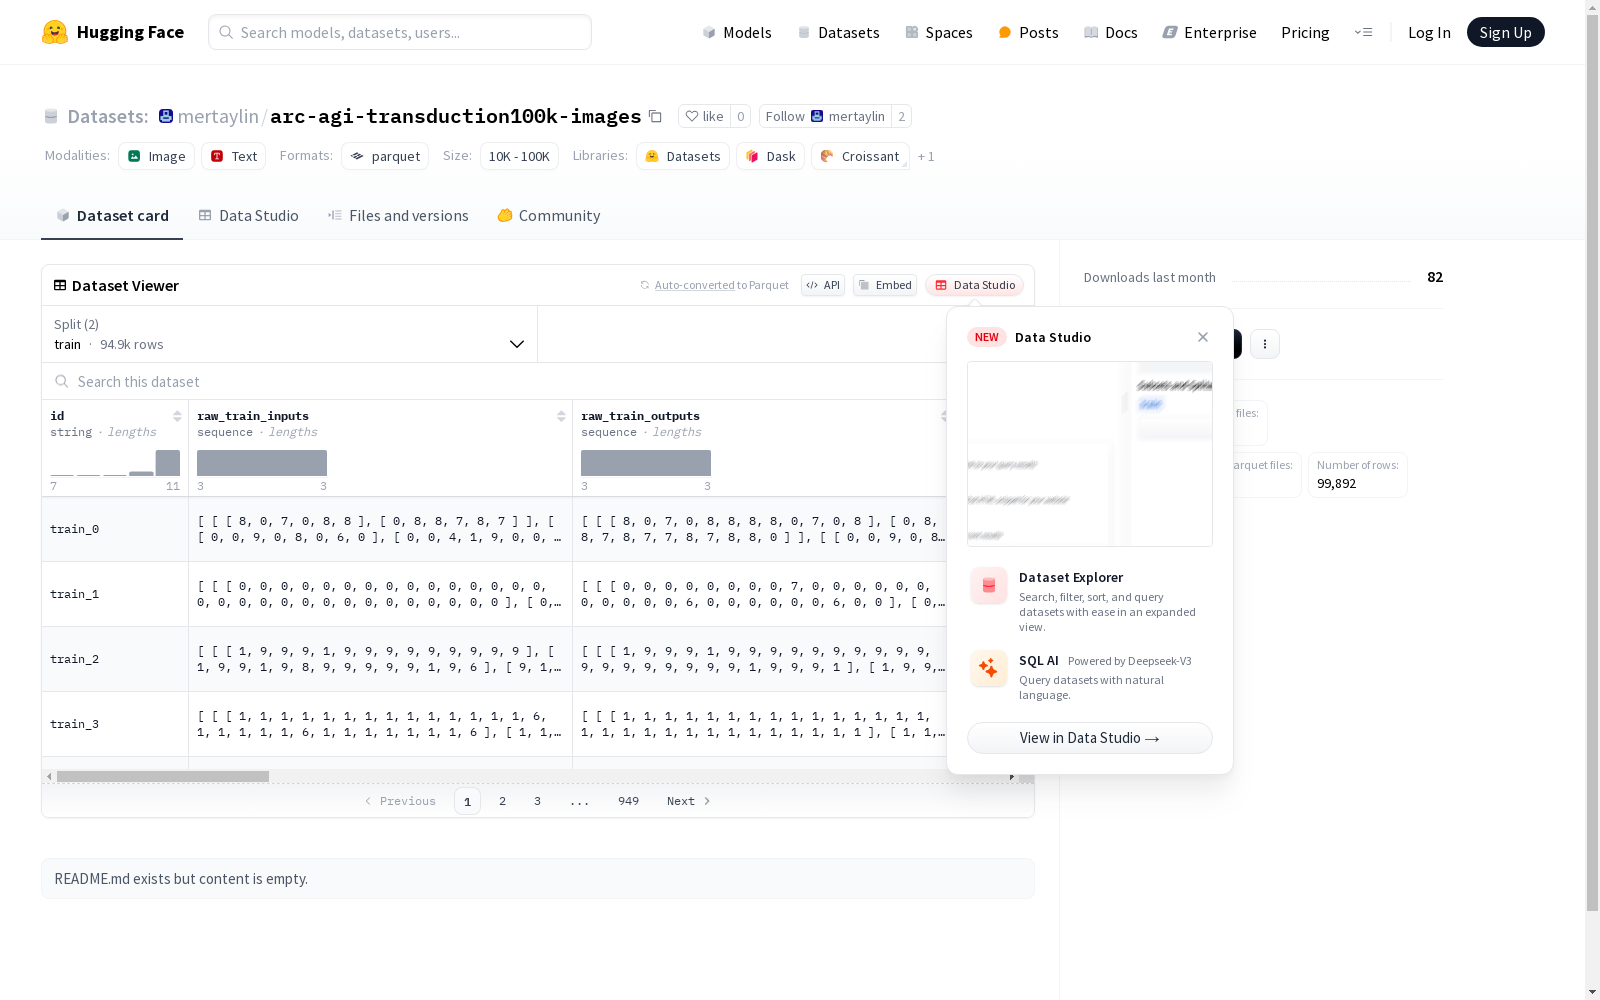
Task: Click the train_0 row id cell
Action: pyautogui.click(x=115, y=529)
